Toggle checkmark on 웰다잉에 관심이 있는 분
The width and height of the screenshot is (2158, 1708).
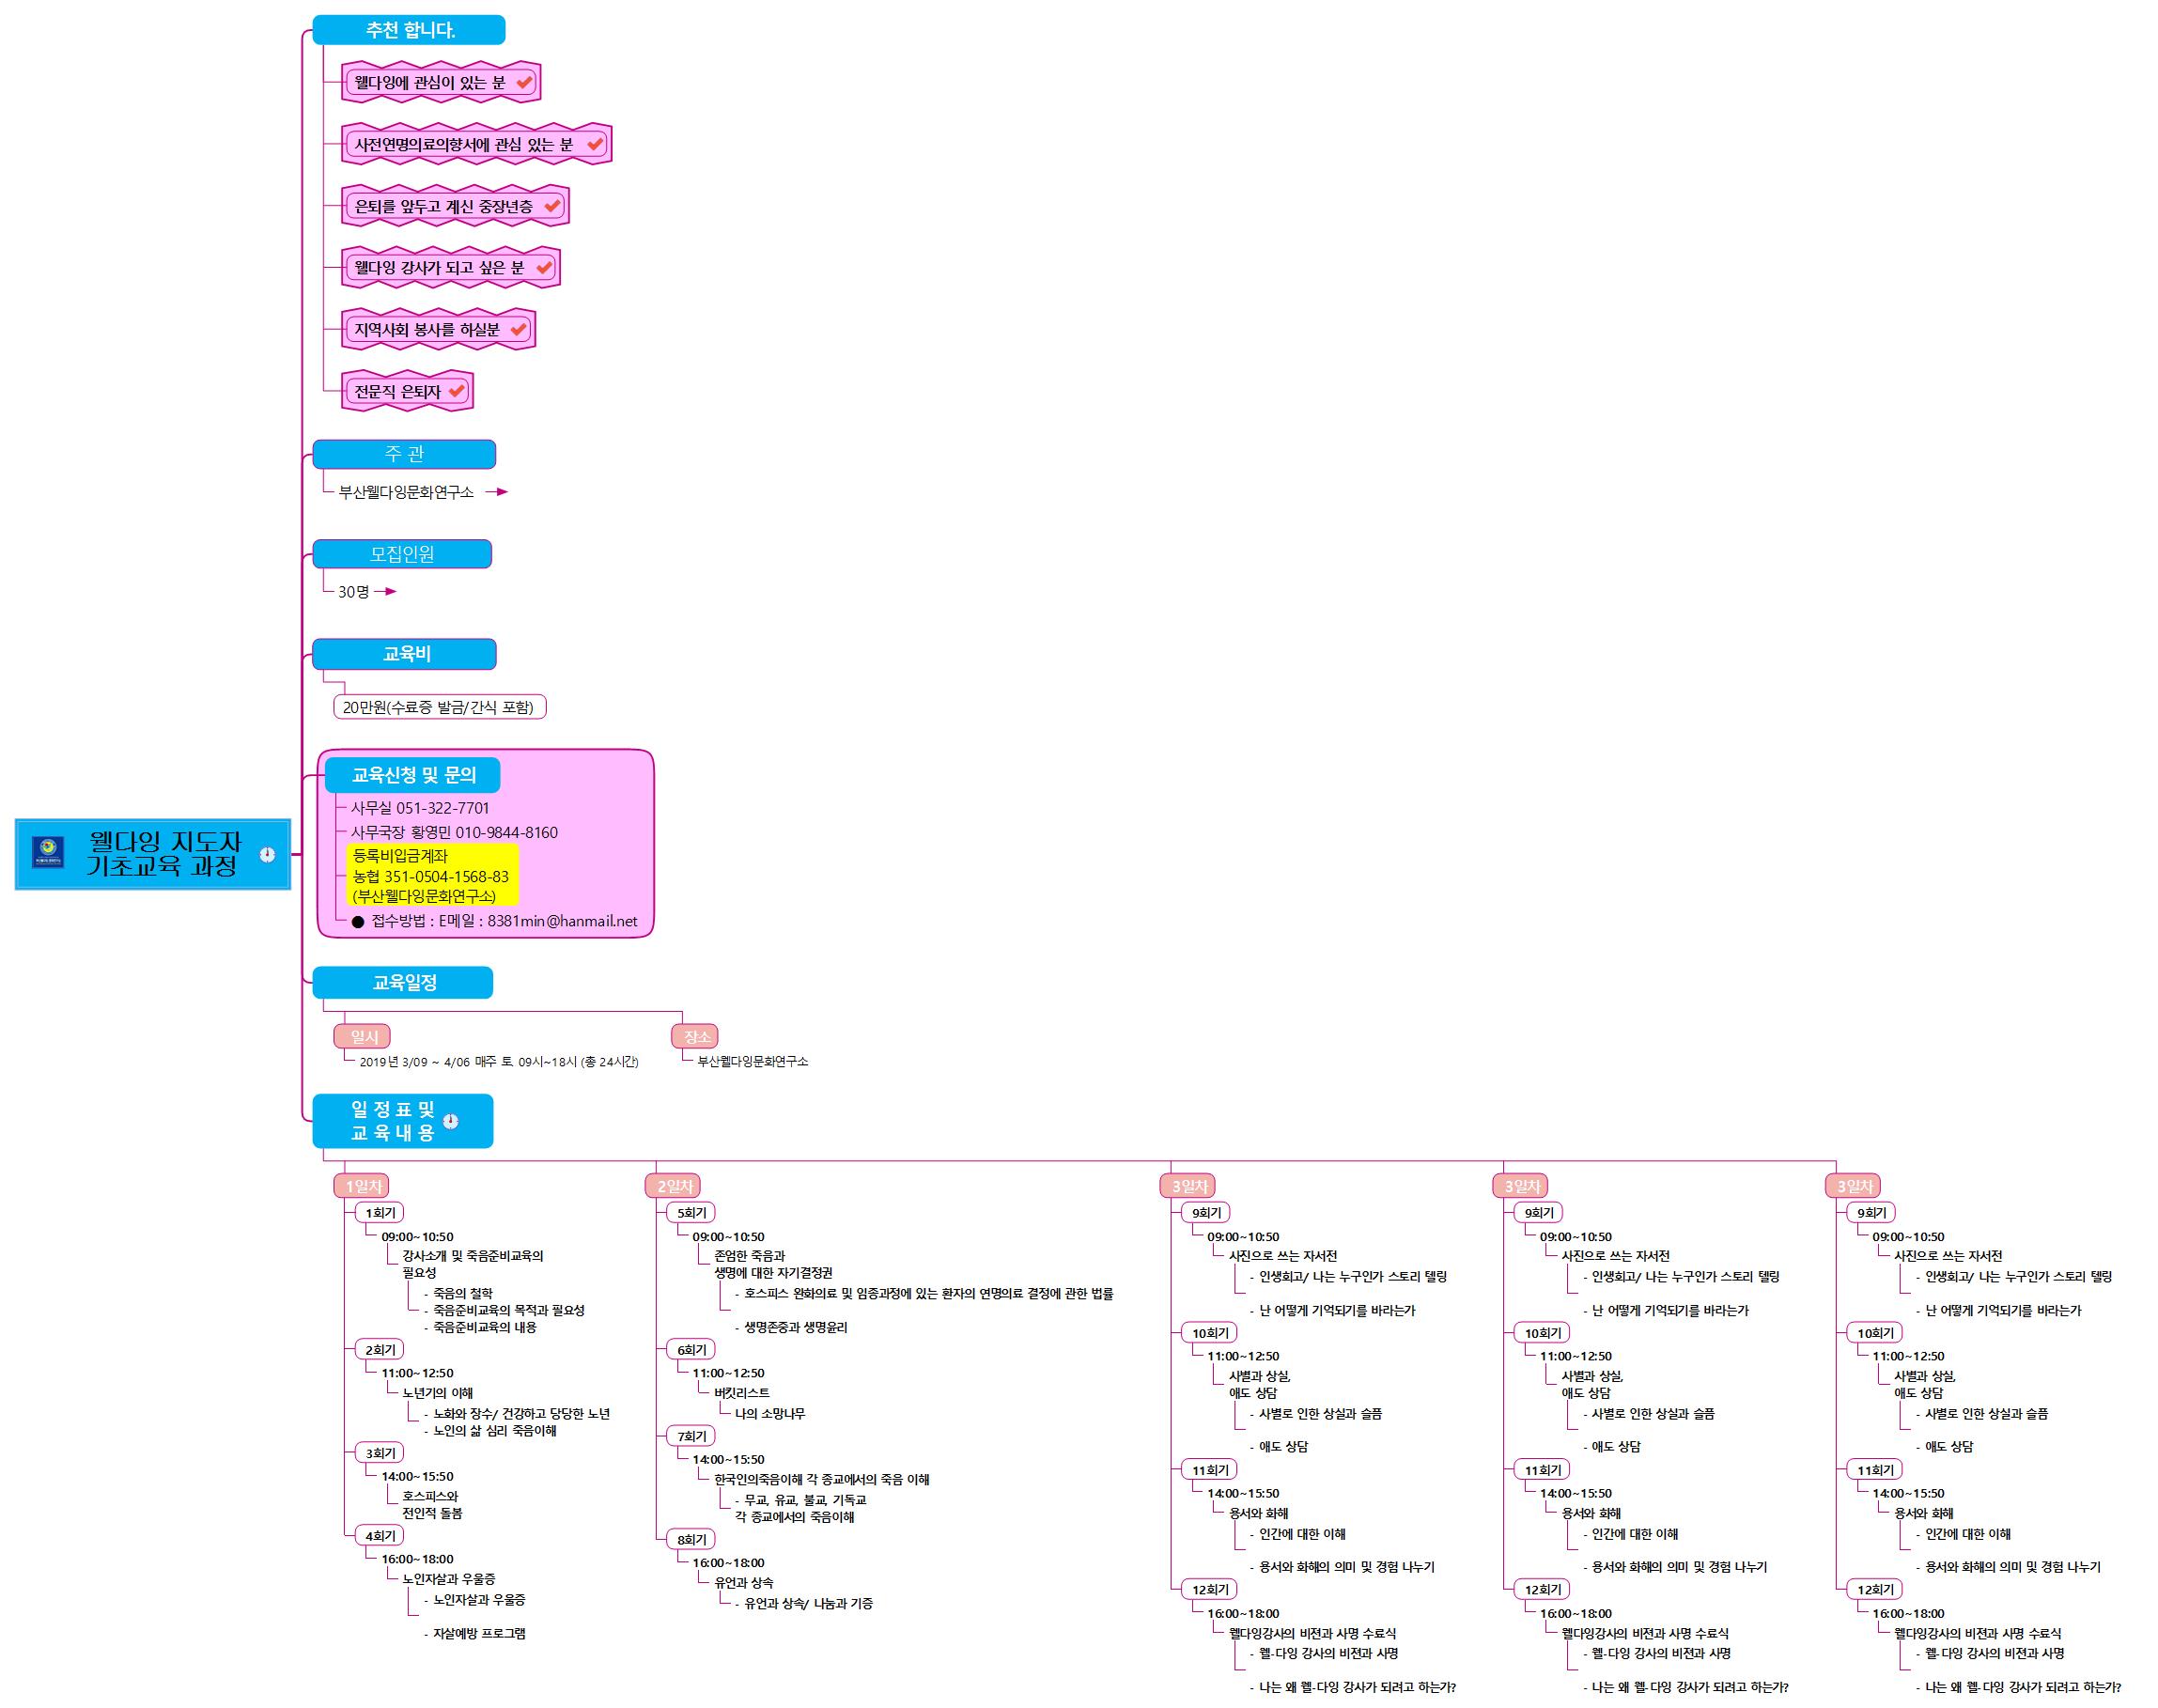point(524,82)
